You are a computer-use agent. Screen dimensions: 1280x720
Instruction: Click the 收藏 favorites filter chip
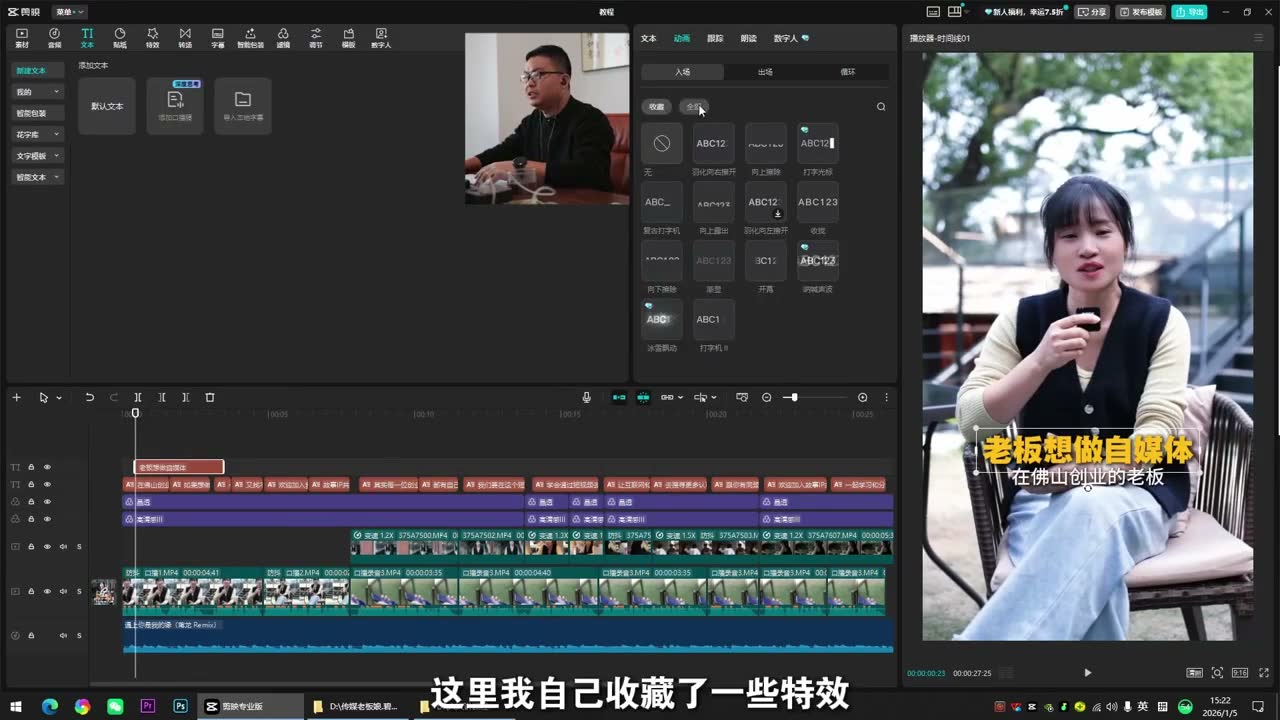tap(656, 106)
